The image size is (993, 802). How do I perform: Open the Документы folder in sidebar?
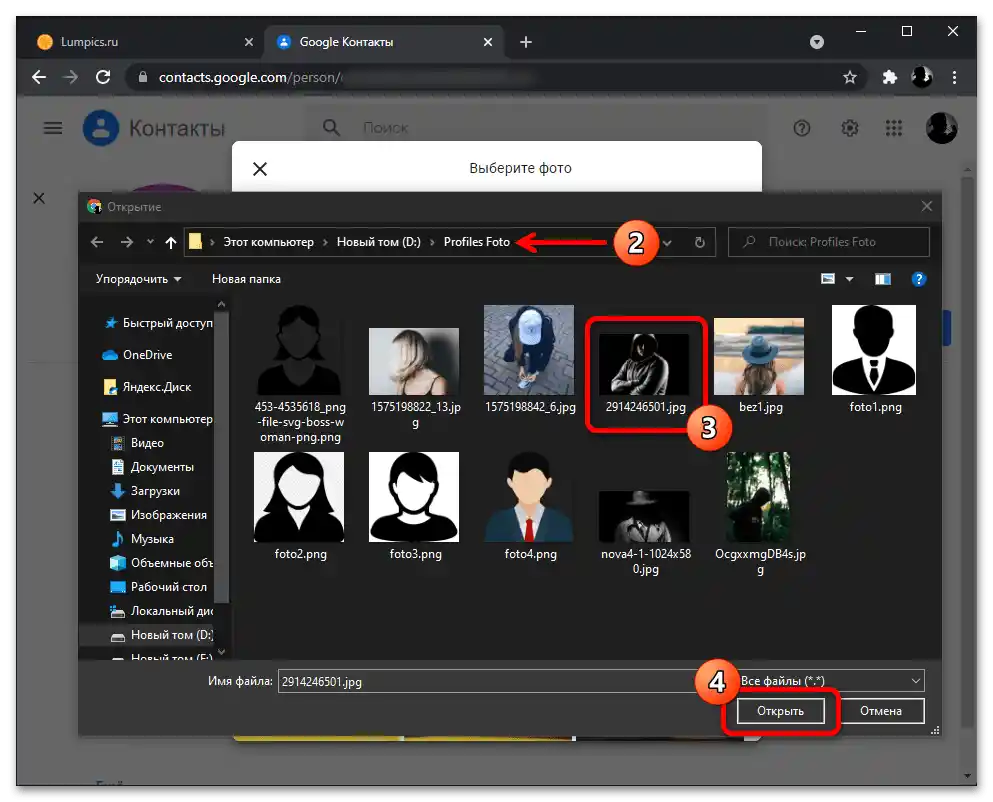(x=153, y=467)
